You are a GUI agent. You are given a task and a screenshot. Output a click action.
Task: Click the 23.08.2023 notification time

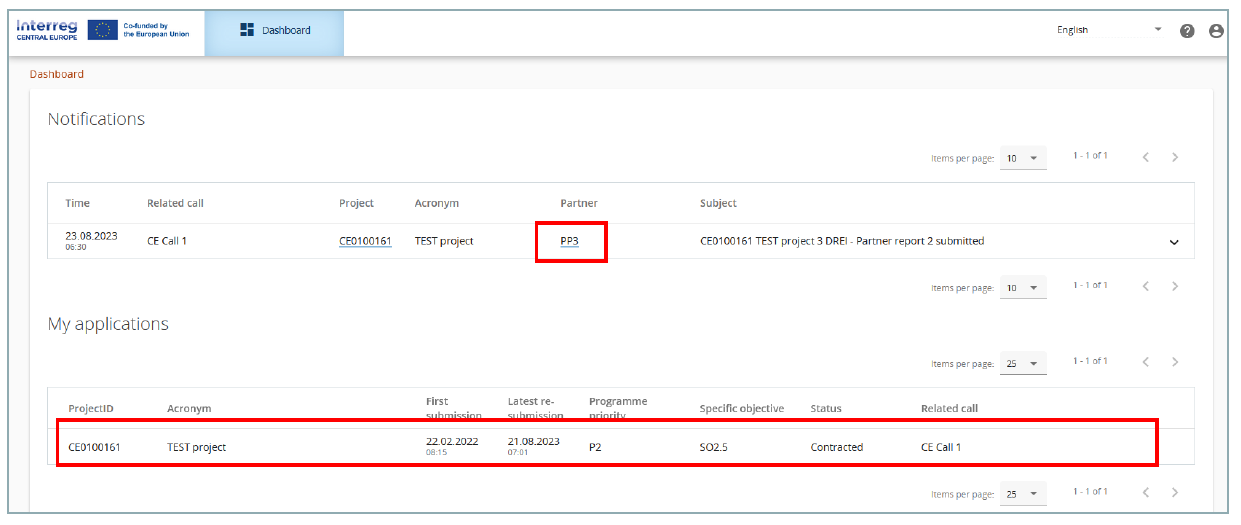[91, 237]
